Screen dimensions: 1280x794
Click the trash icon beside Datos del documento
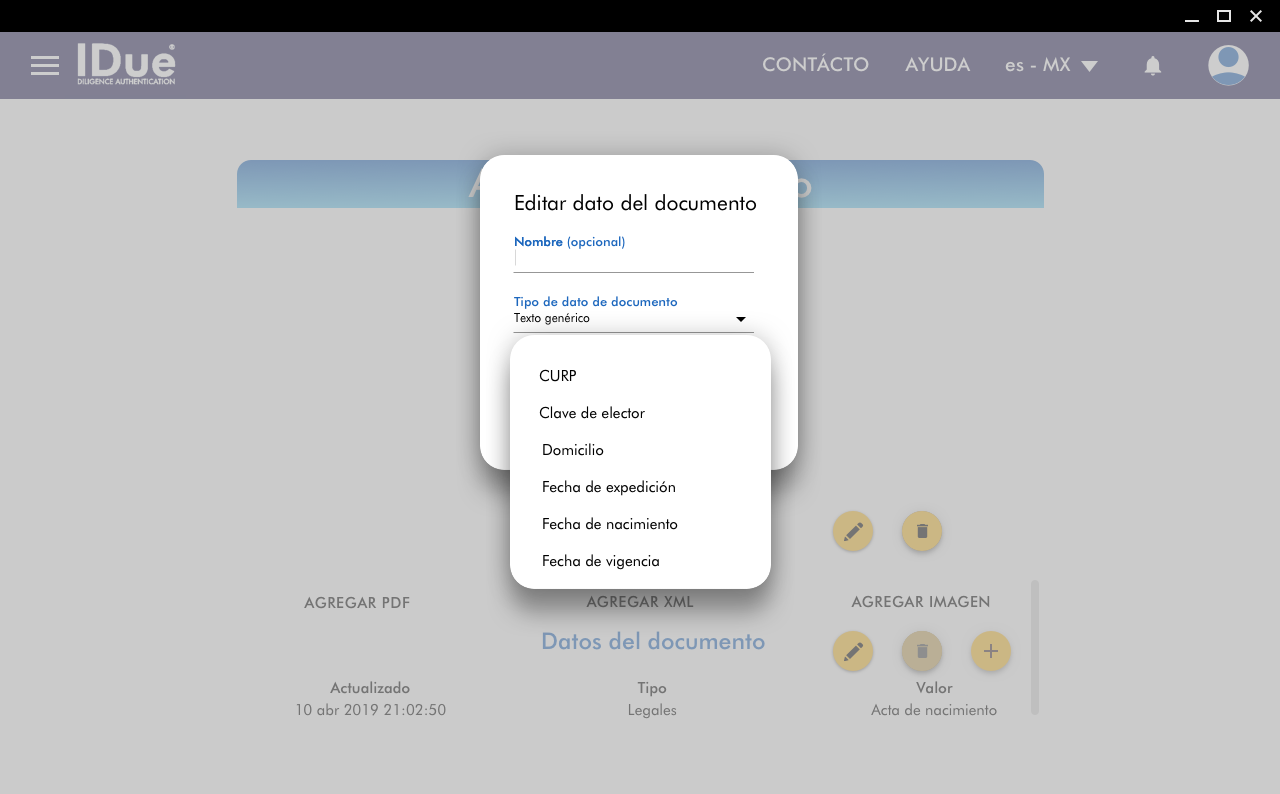(922, 651)
